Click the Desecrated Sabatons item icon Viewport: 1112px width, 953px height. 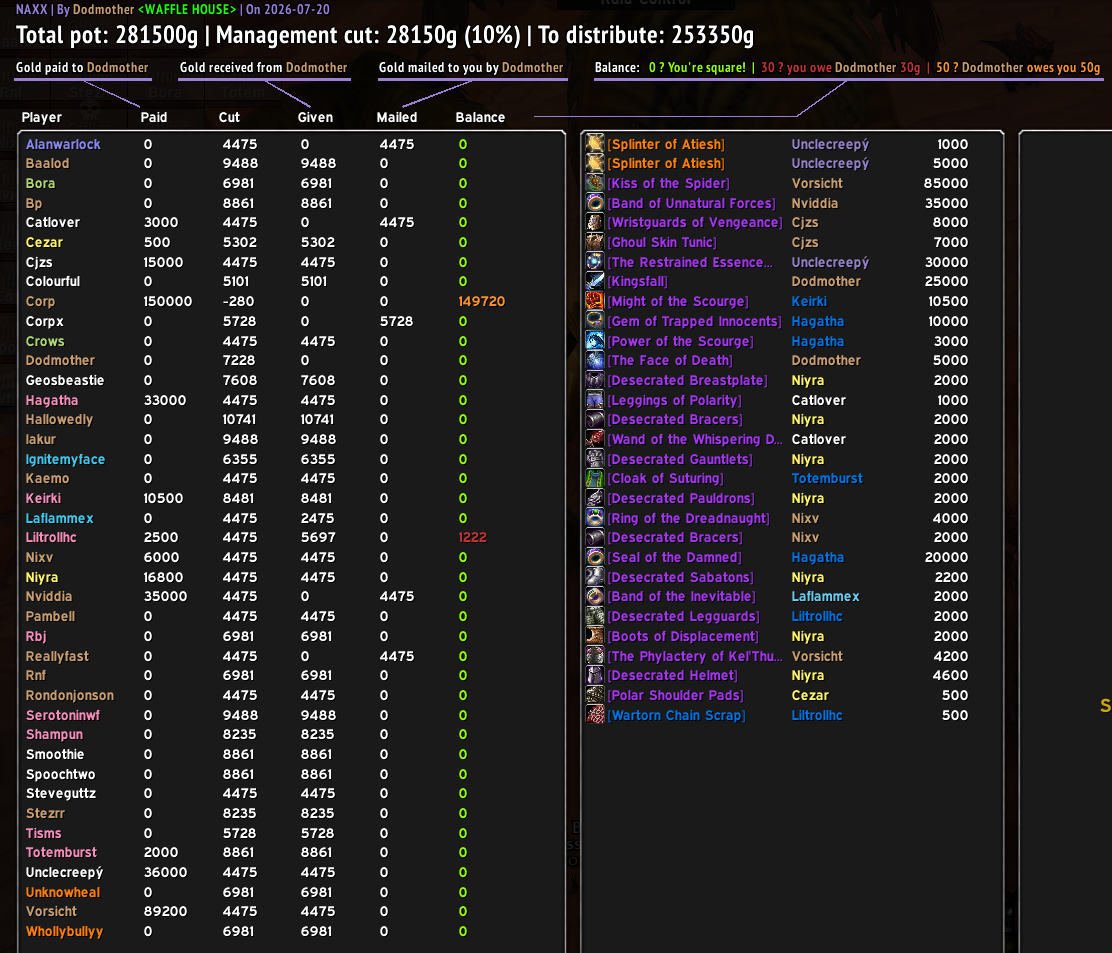594,577
